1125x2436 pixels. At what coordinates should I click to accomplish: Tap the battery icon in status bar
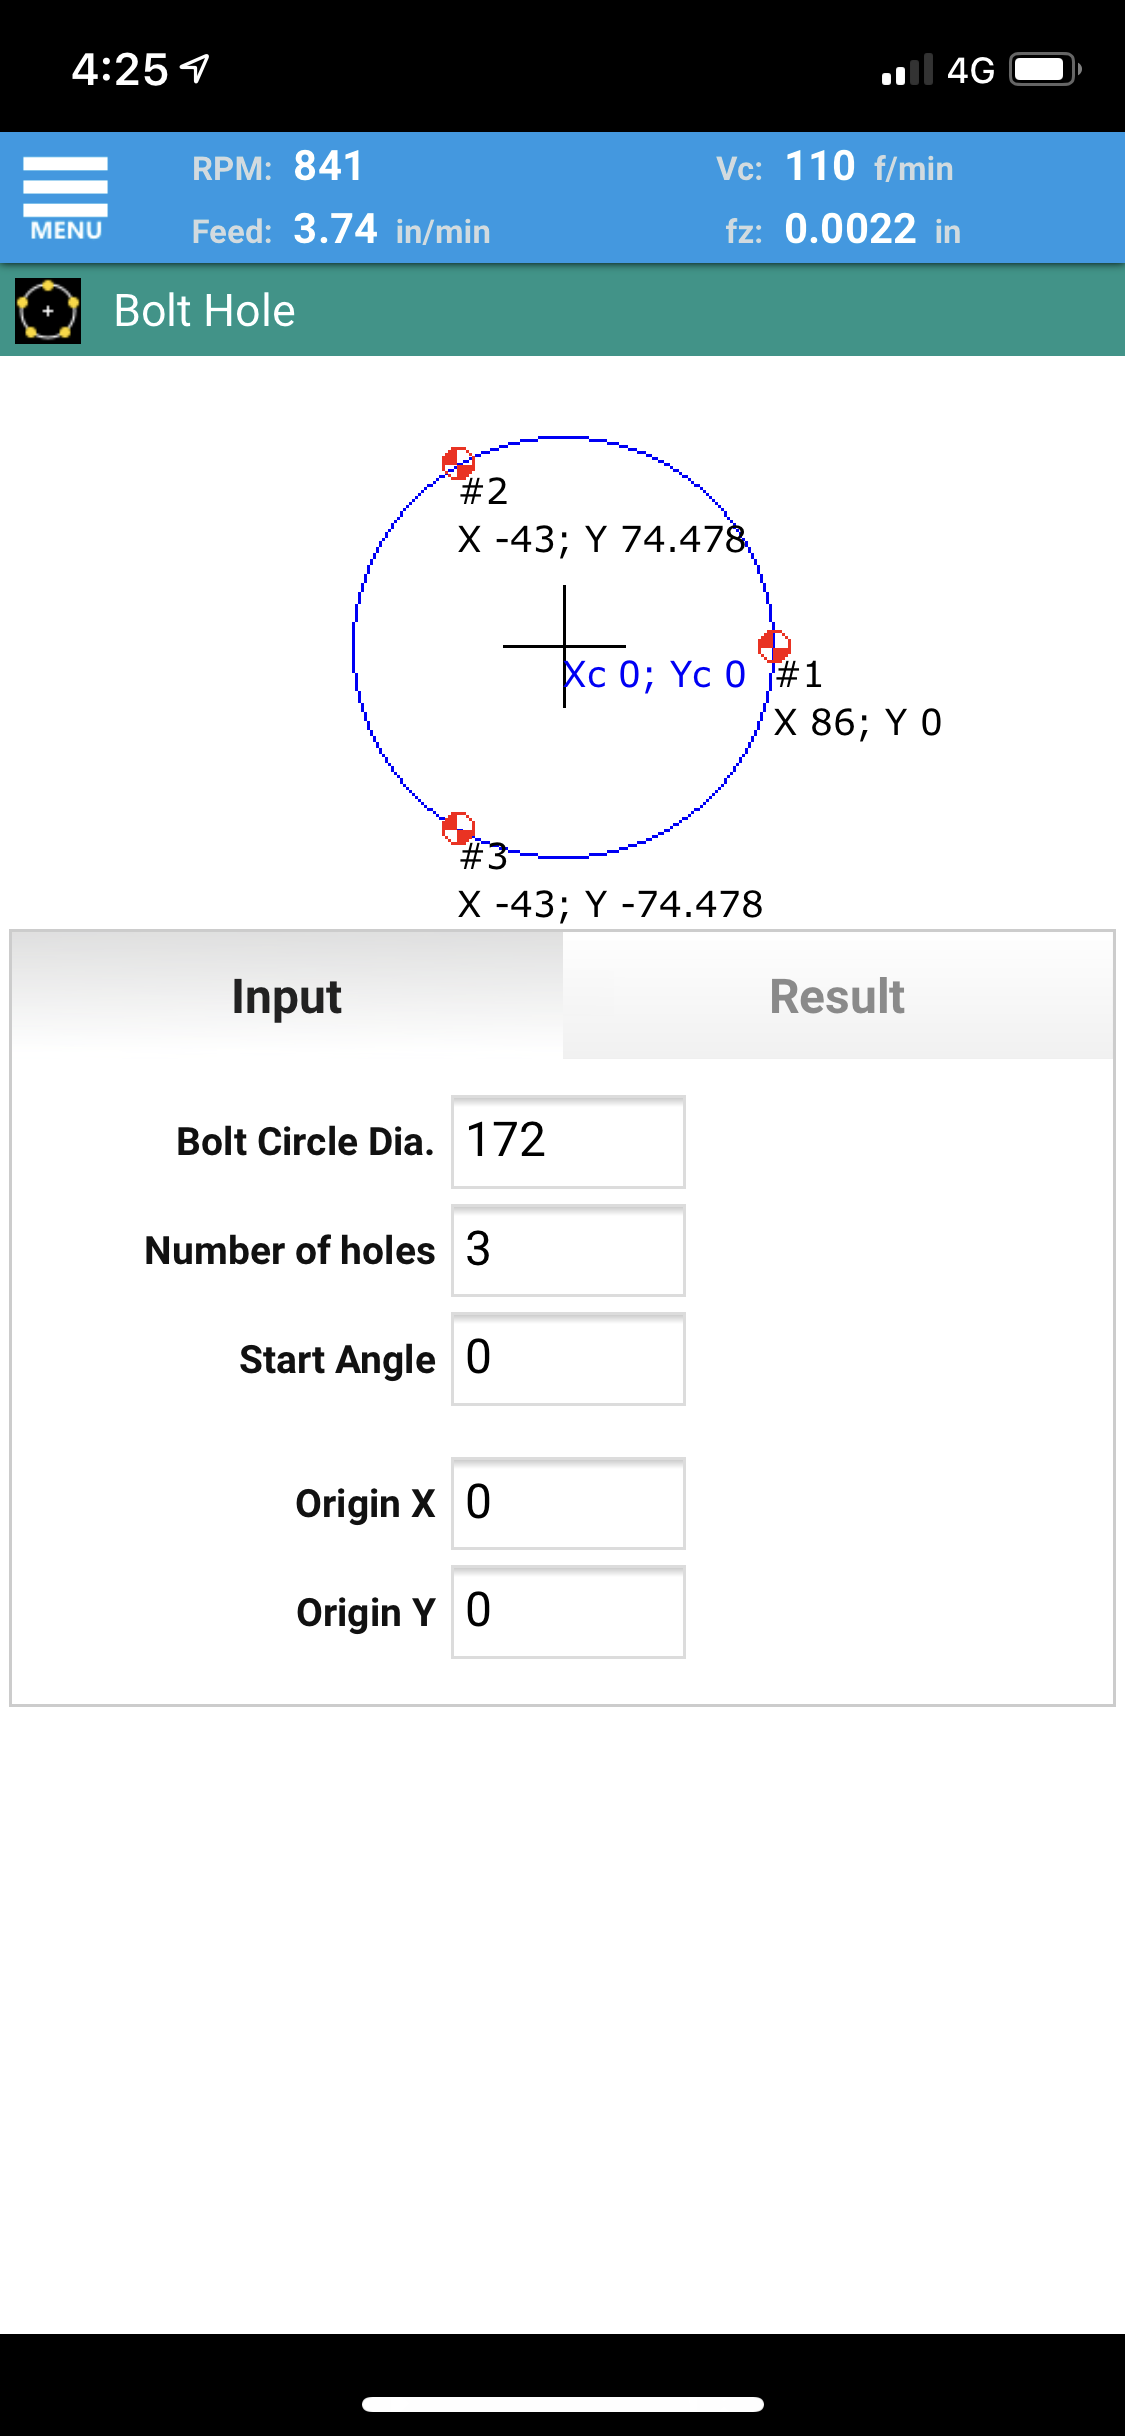[1044, 70]
